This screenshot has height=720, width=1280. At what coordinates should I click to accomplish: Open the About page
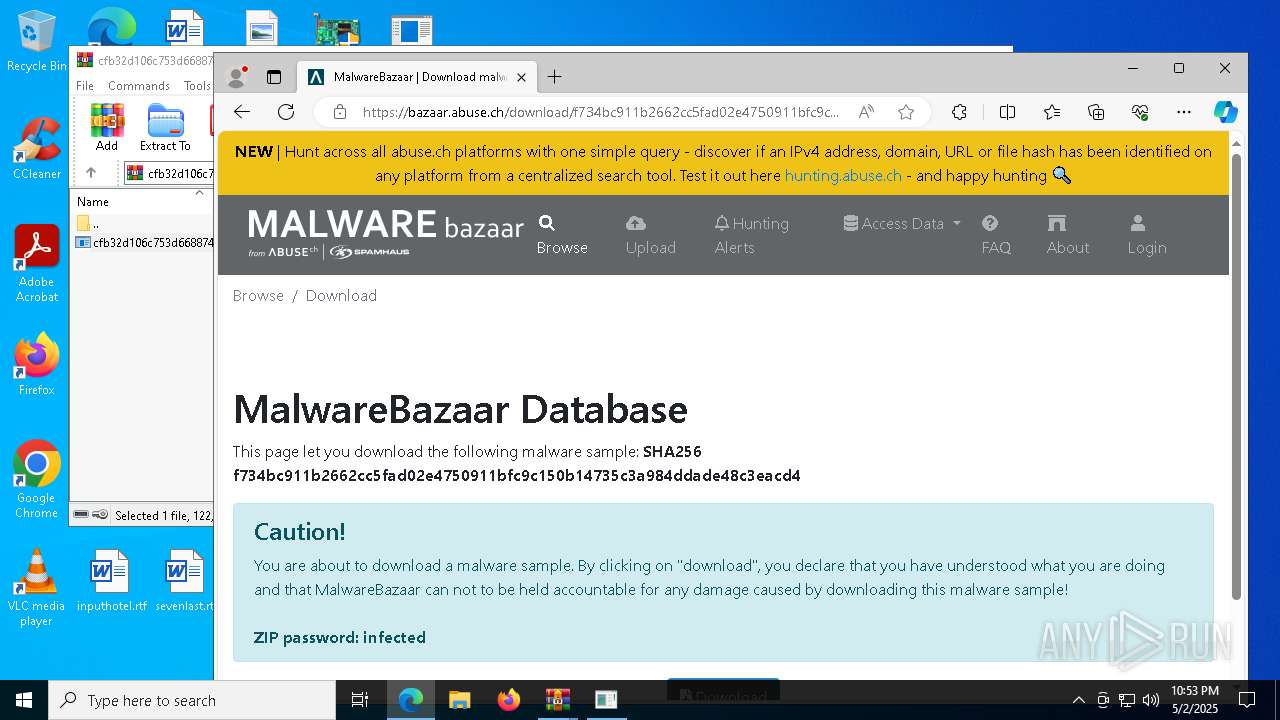tap(1067, 235)
